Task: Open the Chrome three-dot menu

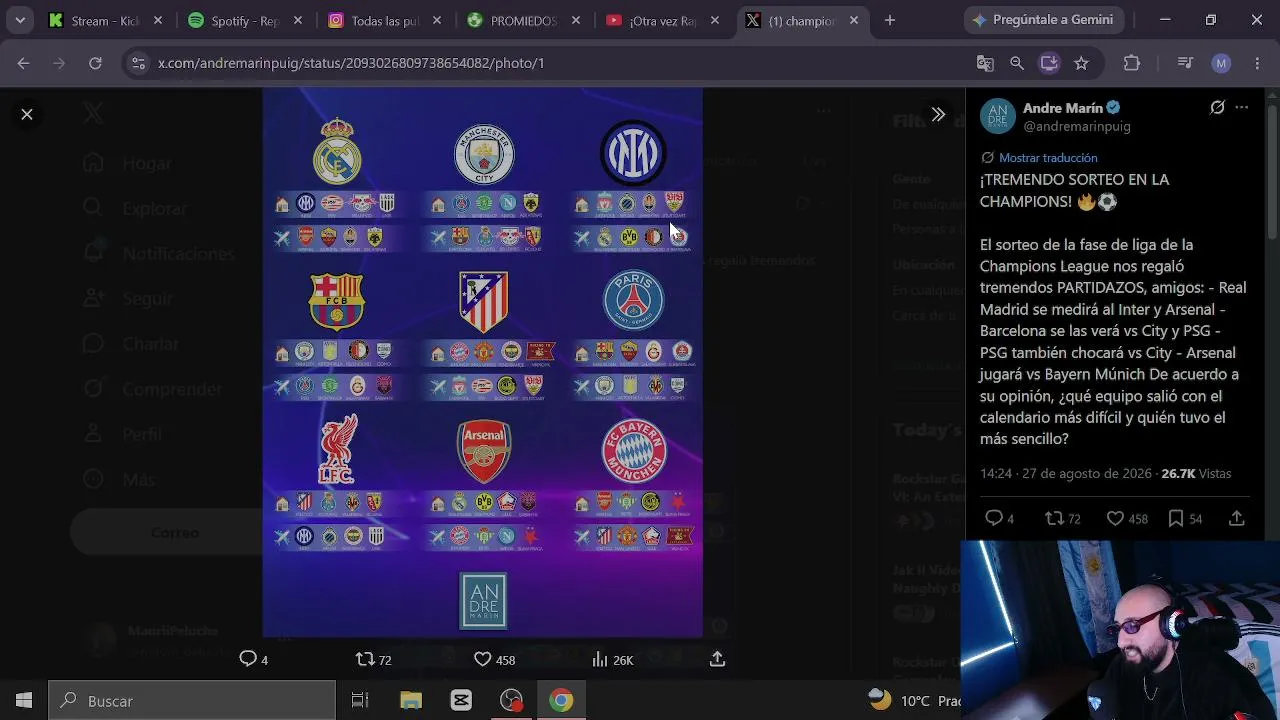Action: (x=1257, y=63)
